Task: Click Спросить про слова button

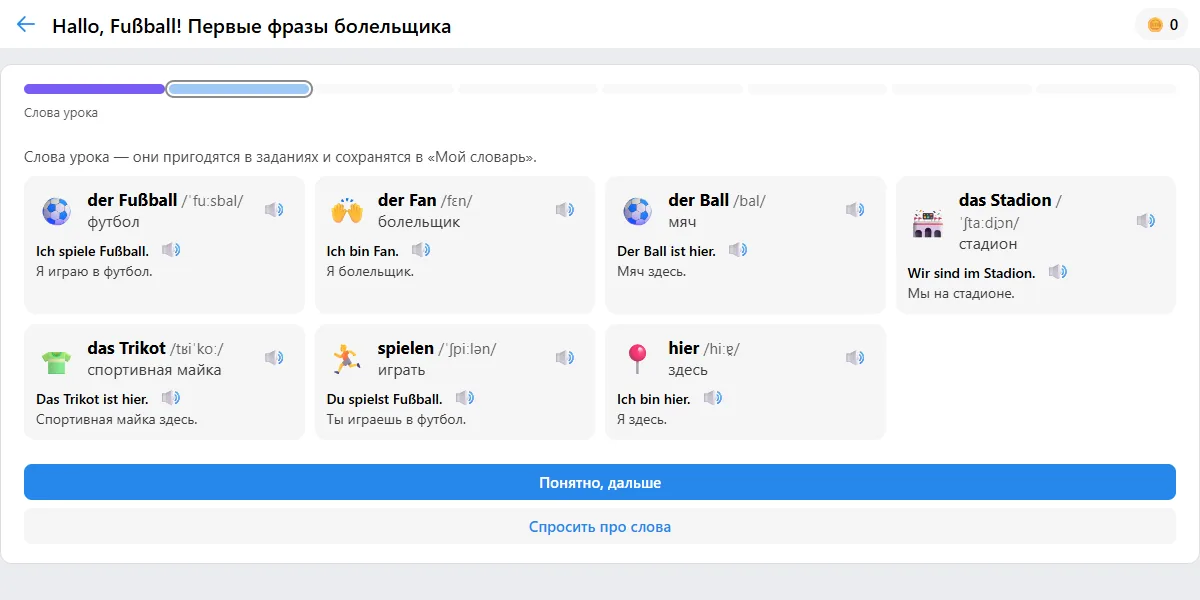Action: click(x=600, y=526)
